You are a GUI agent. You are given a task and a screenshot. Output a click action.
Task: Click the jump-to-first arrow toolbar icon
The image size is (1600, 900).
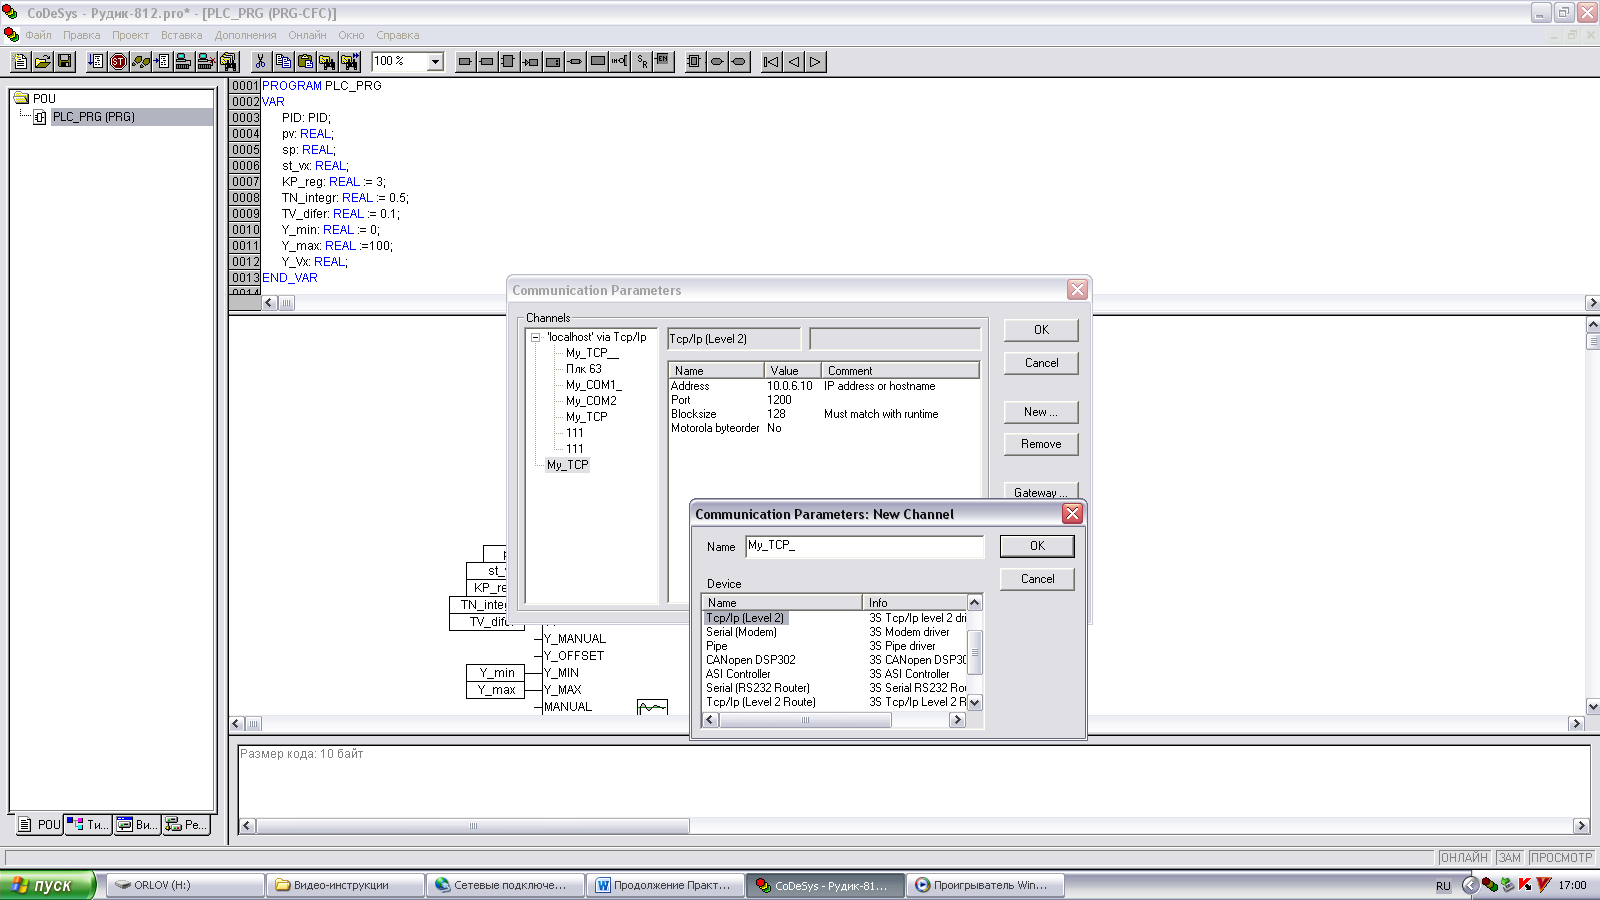pyautogui.click(x=771, y=61)
